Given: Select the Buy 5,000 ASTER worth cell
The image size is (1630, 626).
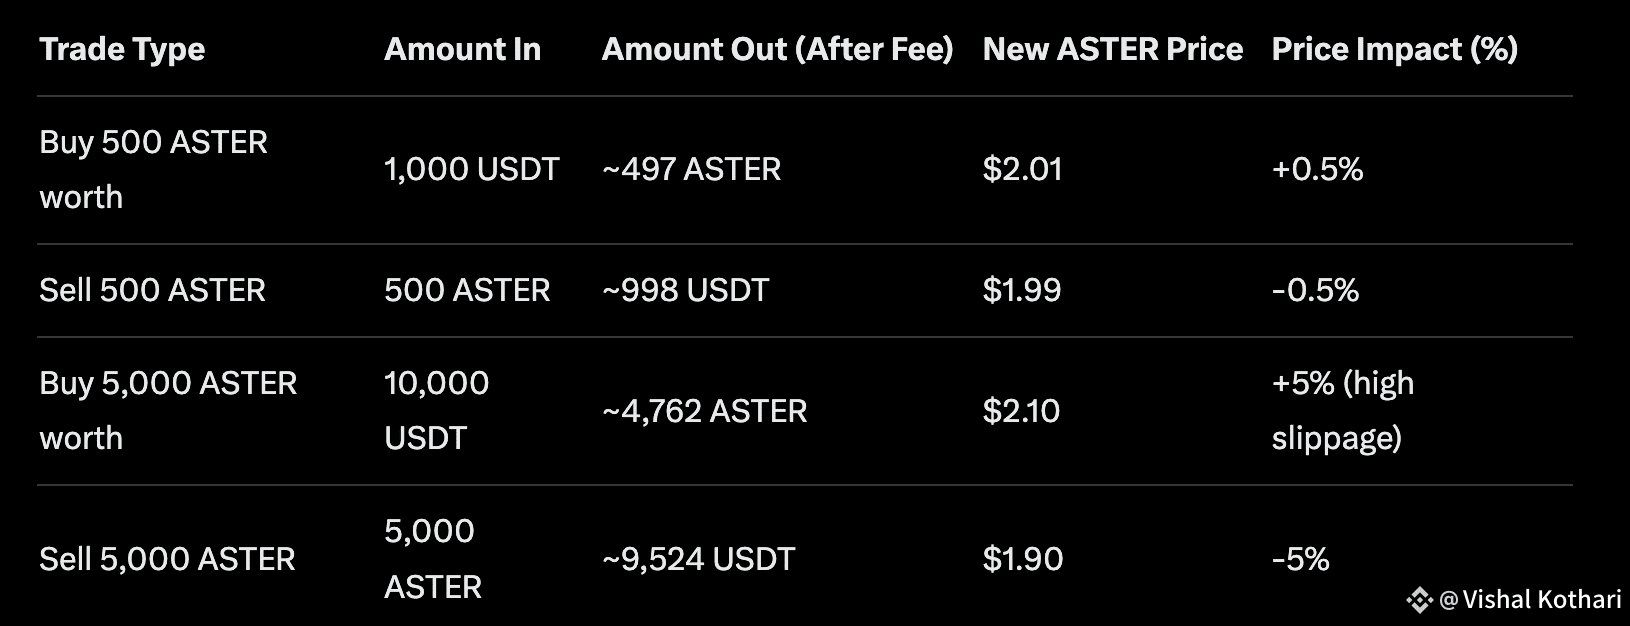Looking at the screenshot, I should tap(168, 410).
